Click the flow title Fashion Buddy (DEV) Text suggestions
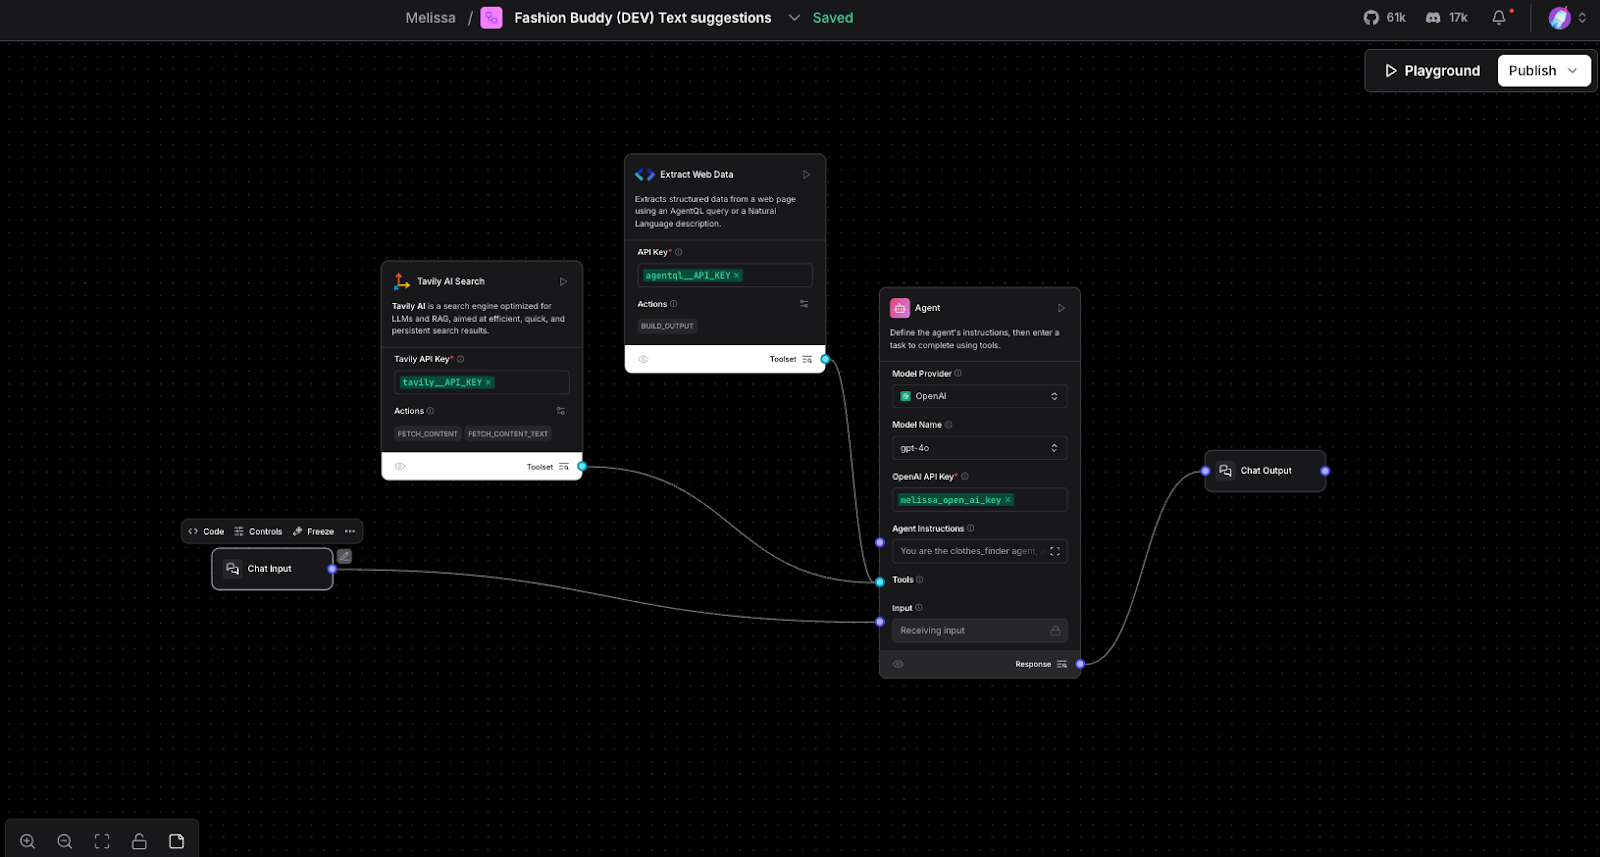The image size is (1600, 857). (x=643, y=17)
